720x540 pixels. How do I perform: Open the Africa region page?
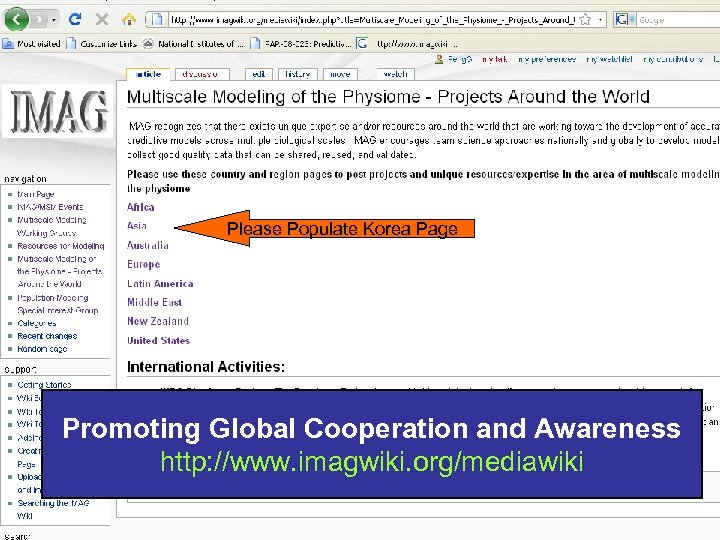point(141,207)
